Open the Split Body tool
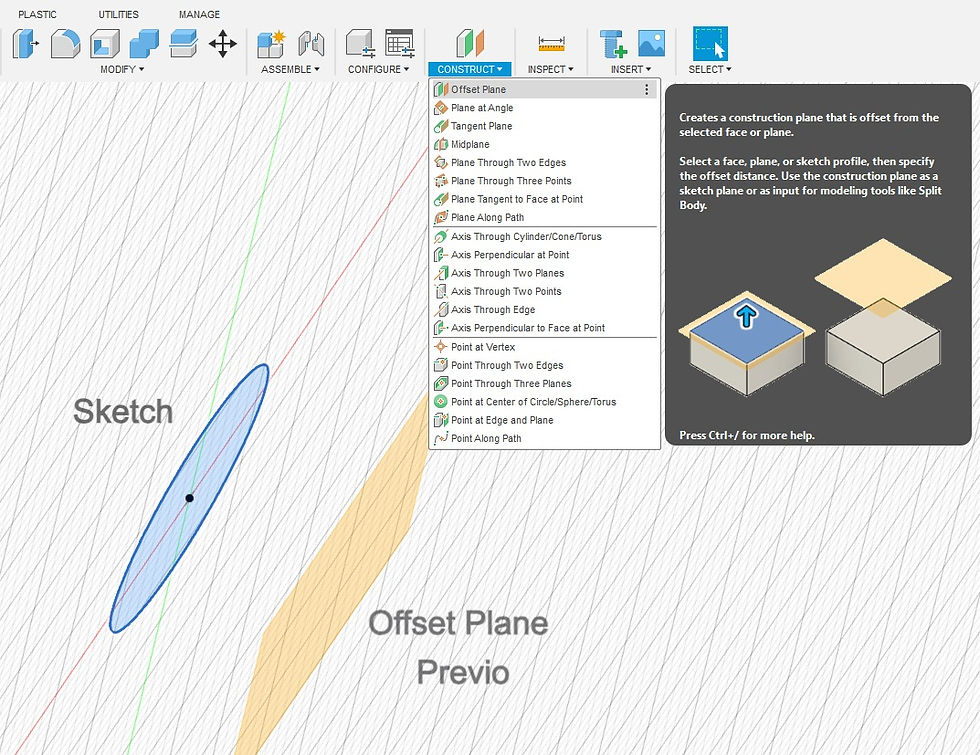The height and width of the screenshot is (755, 980). (x=183, y=44)
